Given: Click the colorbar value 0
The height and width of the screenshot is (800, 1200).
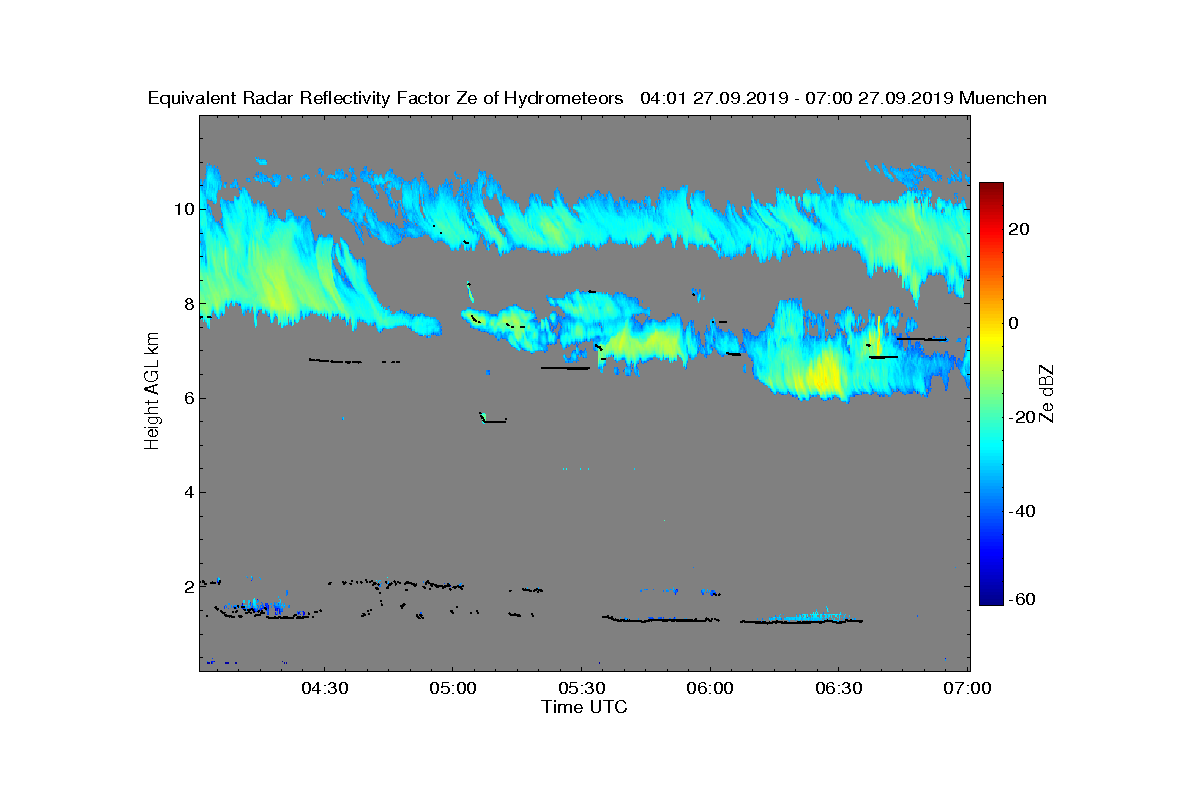Looking at the screenshot, I should 1014,323.
